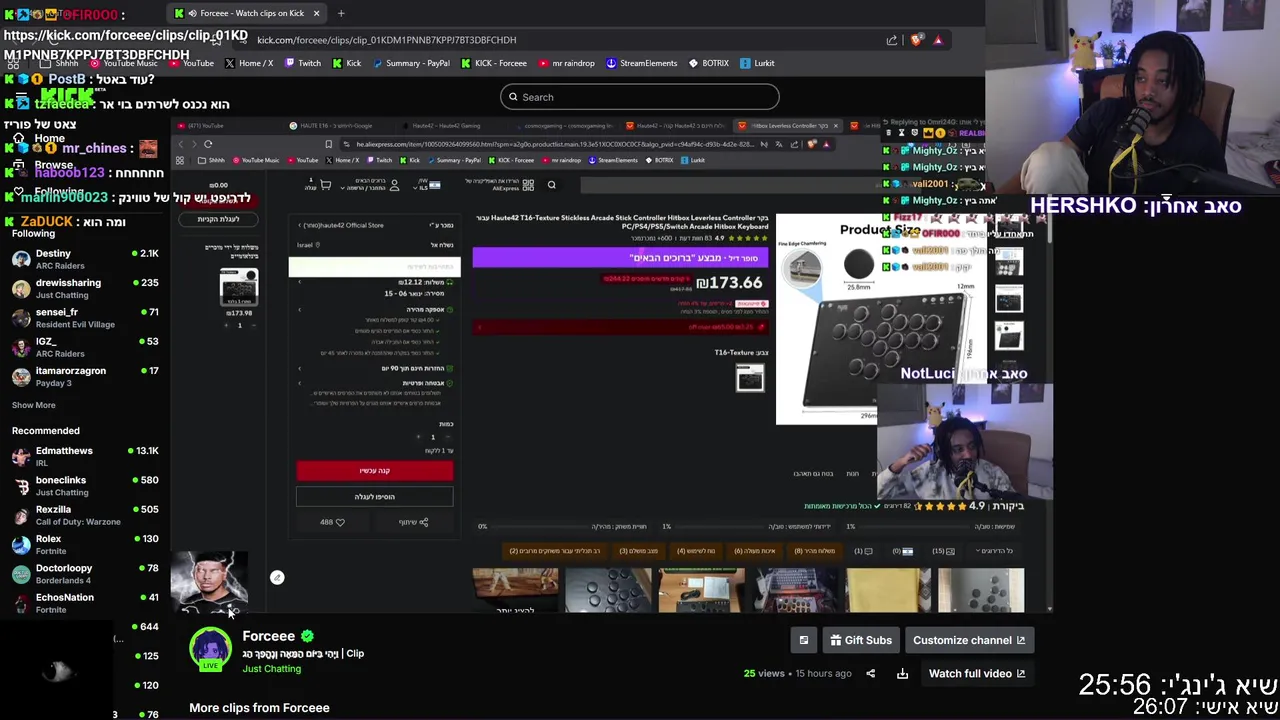Click the share page icon in address bar
This screenshot has height=720, width=1280.
892,40
